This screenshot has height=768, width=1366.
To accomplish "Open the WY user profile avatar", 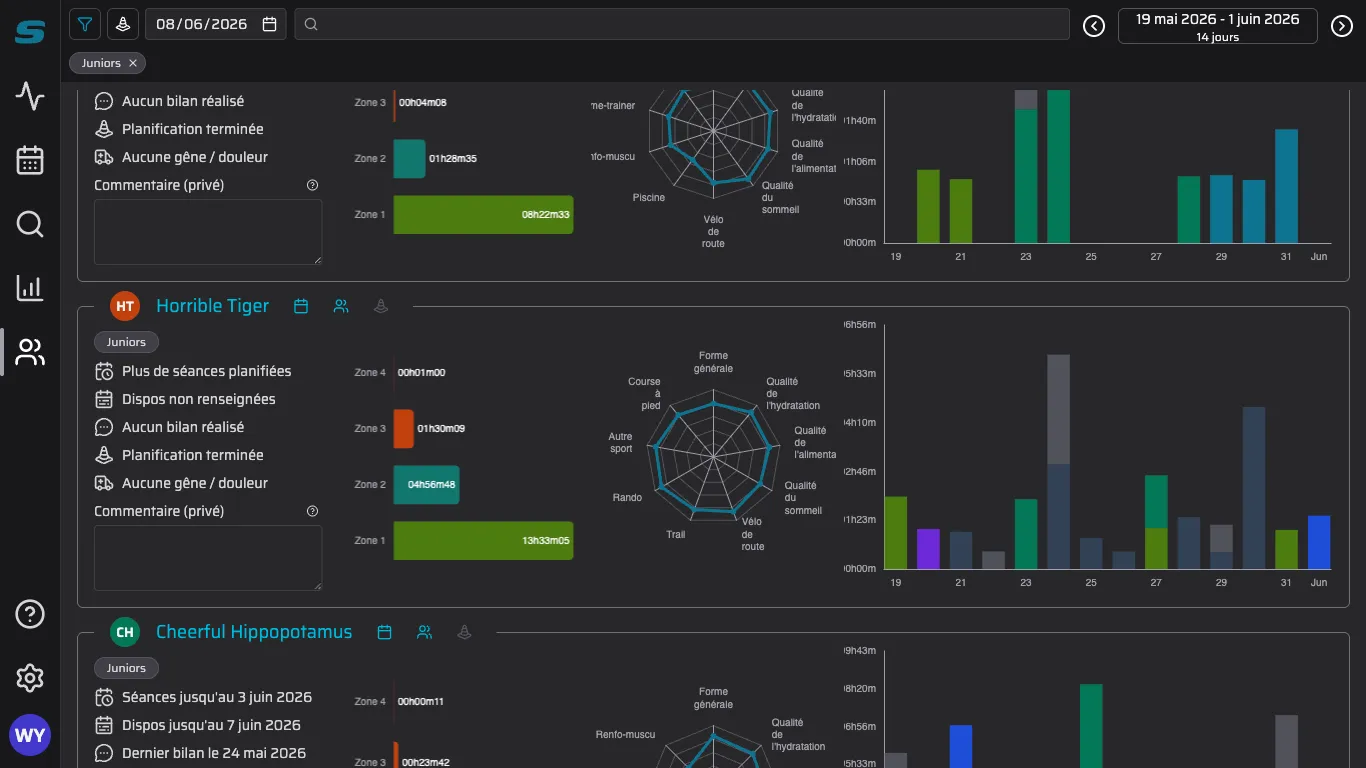I will click(30, 736).
